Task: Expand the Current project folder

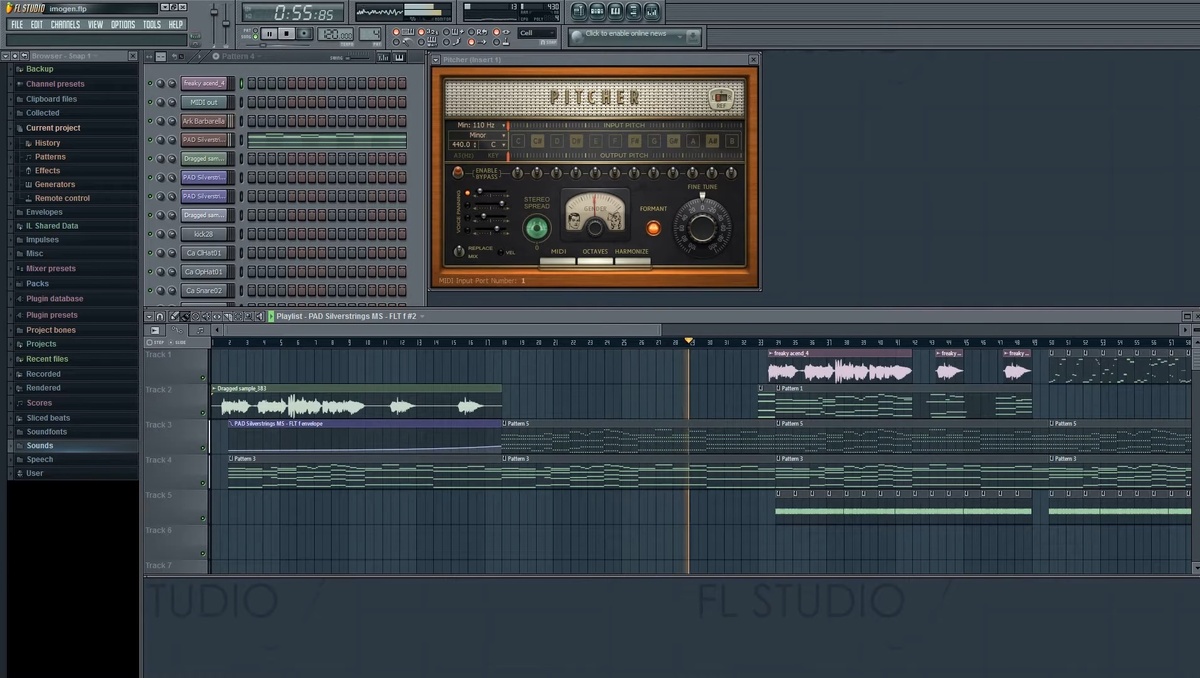Action: 53,128
